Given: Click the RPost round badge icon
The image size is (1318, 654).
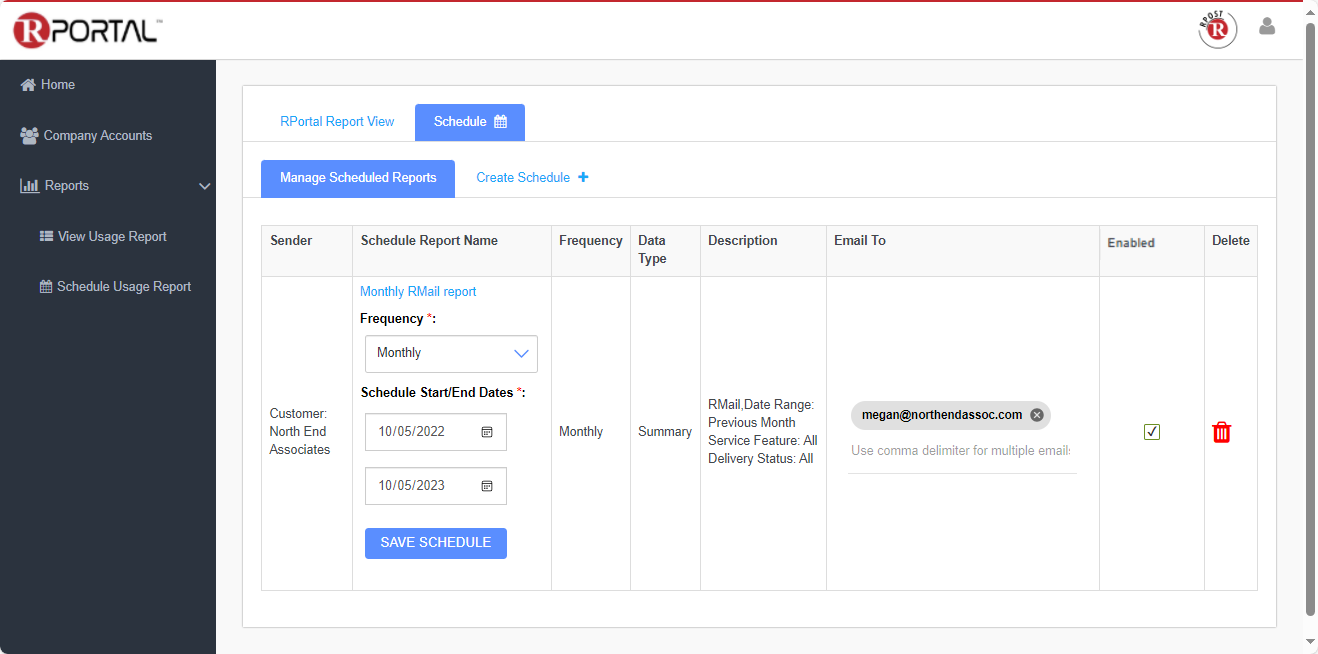Looking at the screenshot, I should click(x=1217, y=29).
